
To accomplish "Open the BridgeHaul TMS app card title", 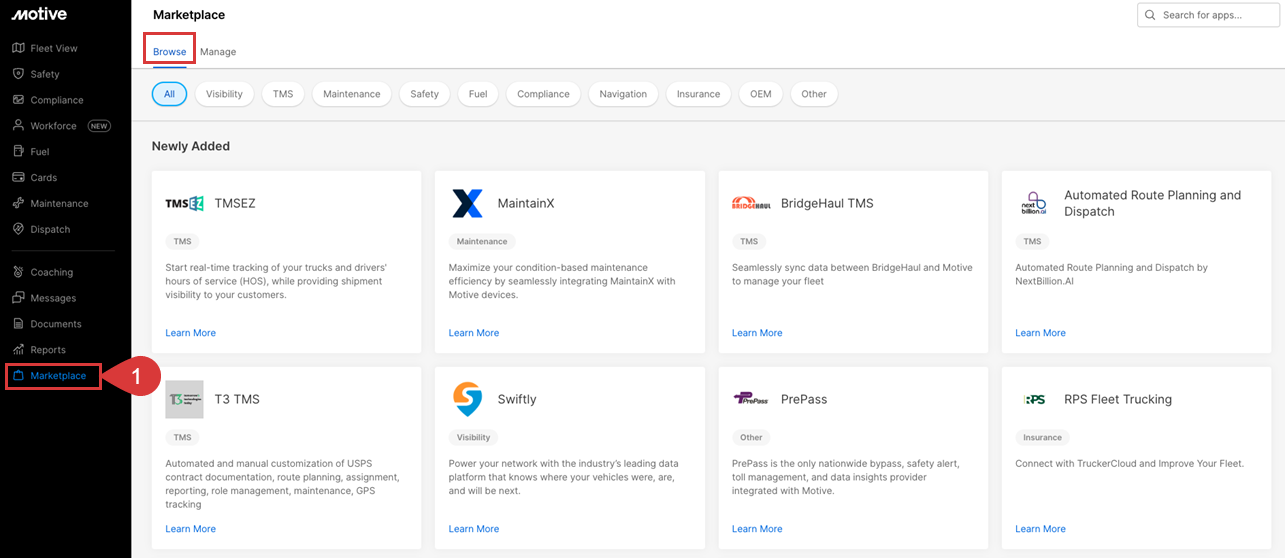I will [826, 203].
